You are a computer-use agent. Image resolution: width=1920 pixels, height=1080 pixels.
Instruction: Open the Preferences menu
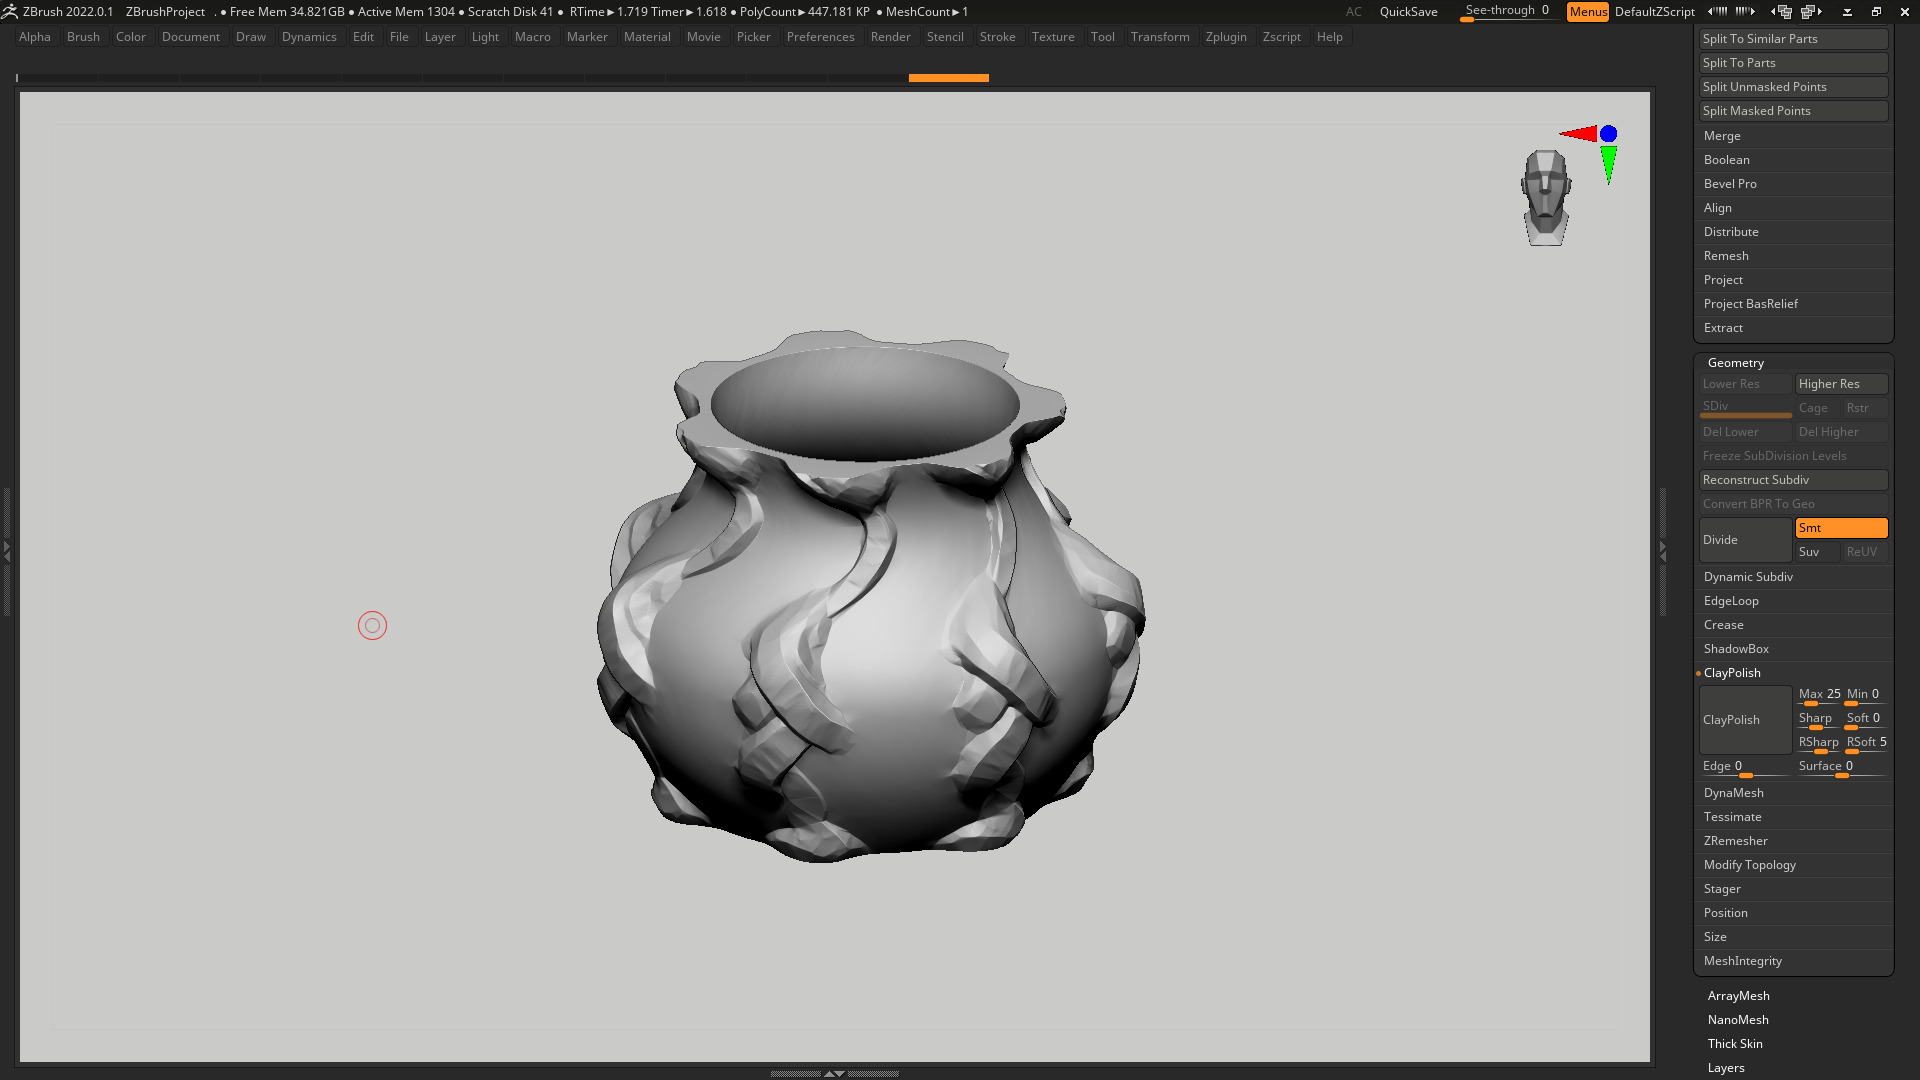click(820, 37)
